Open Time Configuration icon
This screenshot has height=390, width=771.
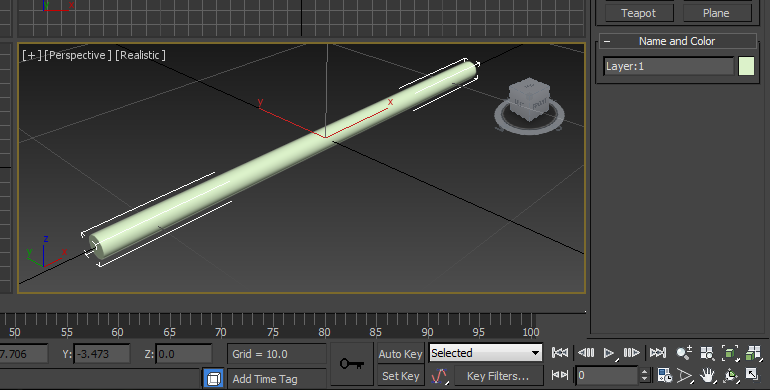(x=664, y=376)
